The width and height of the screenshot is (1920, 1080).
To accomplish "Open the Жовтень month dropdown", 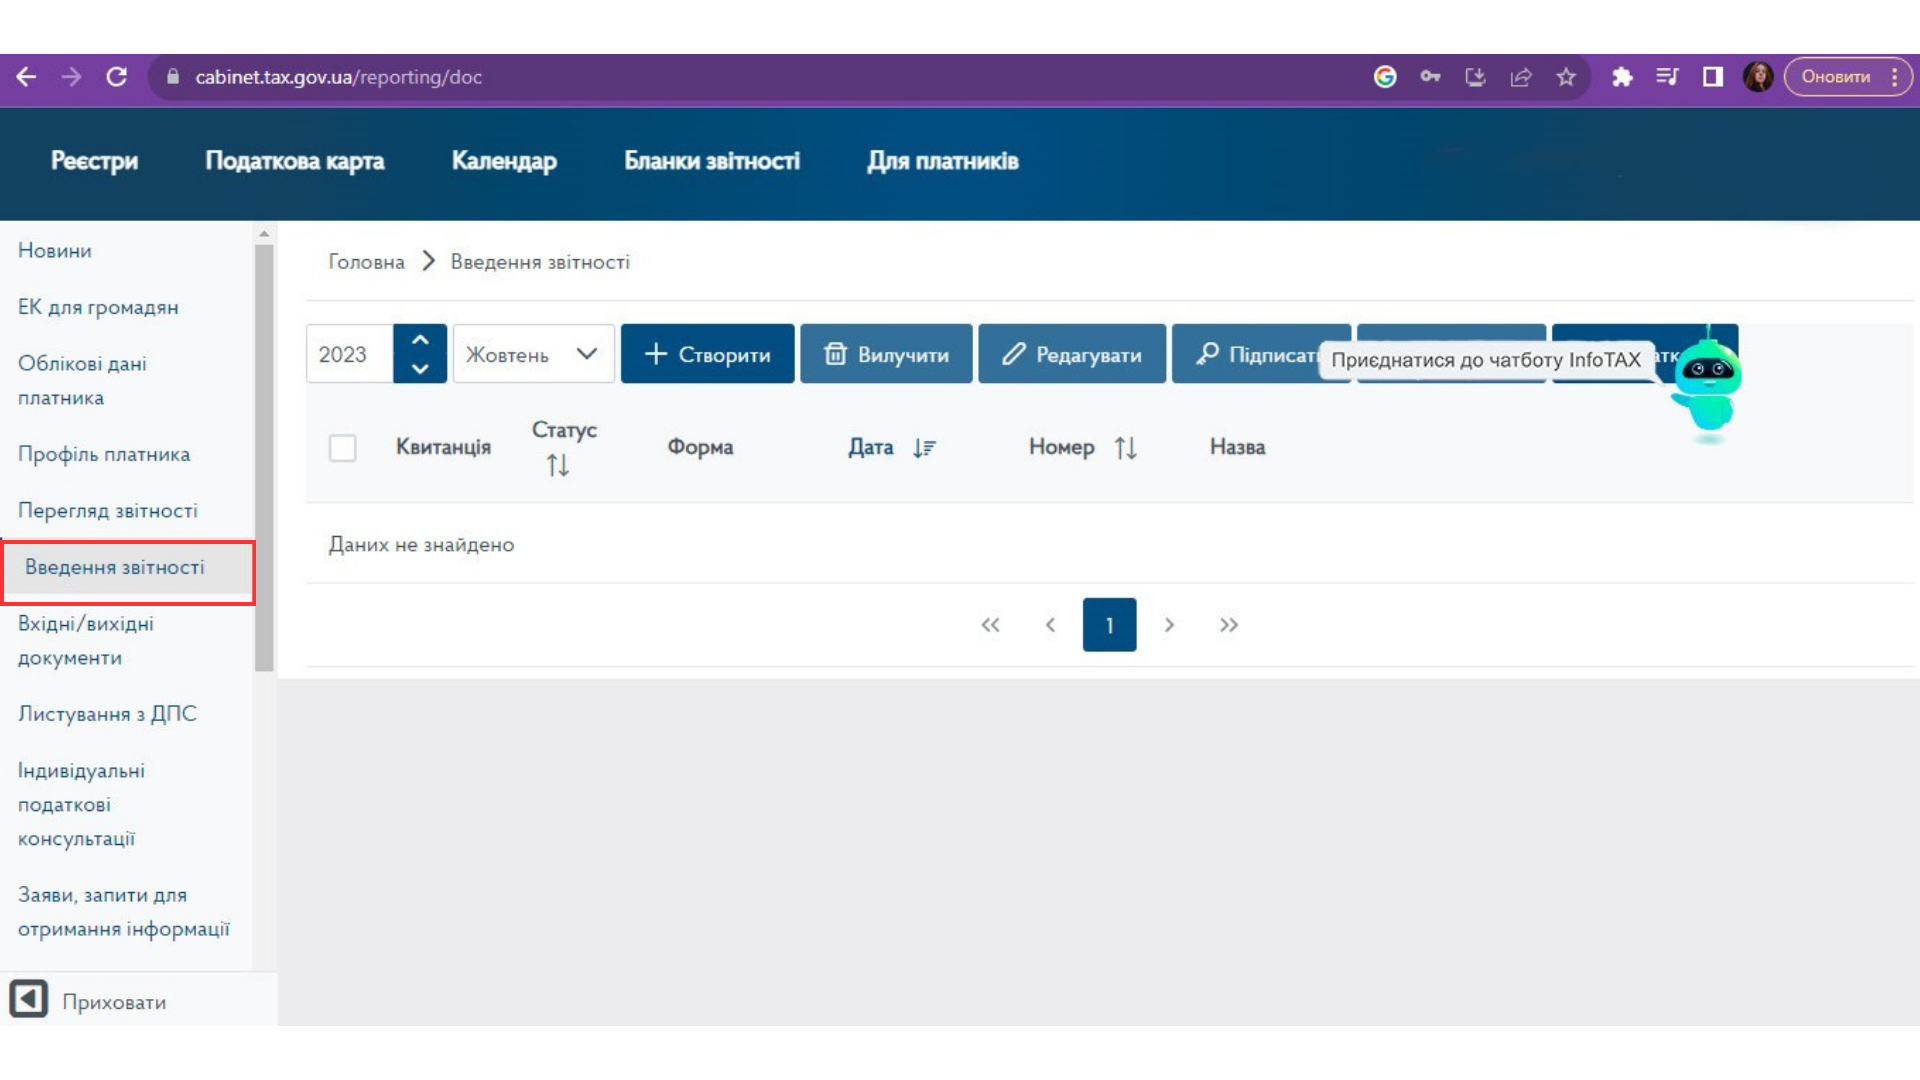I will click(533, 354).
